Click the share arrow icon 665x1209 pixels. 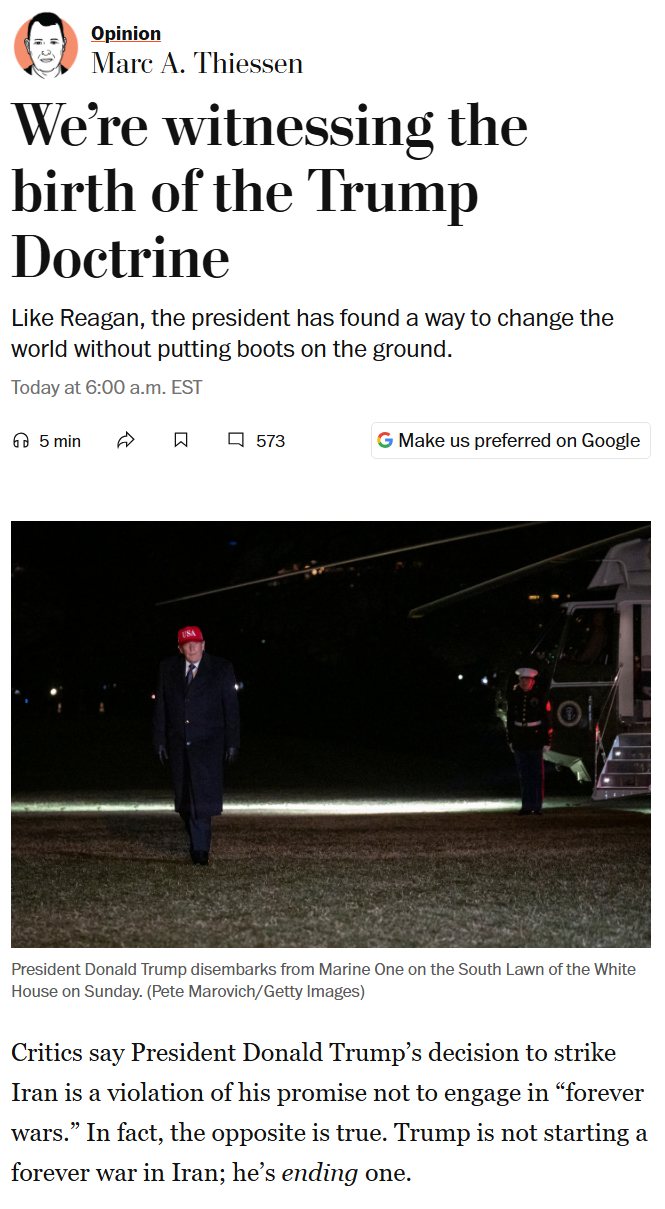[x=126, y=441]
